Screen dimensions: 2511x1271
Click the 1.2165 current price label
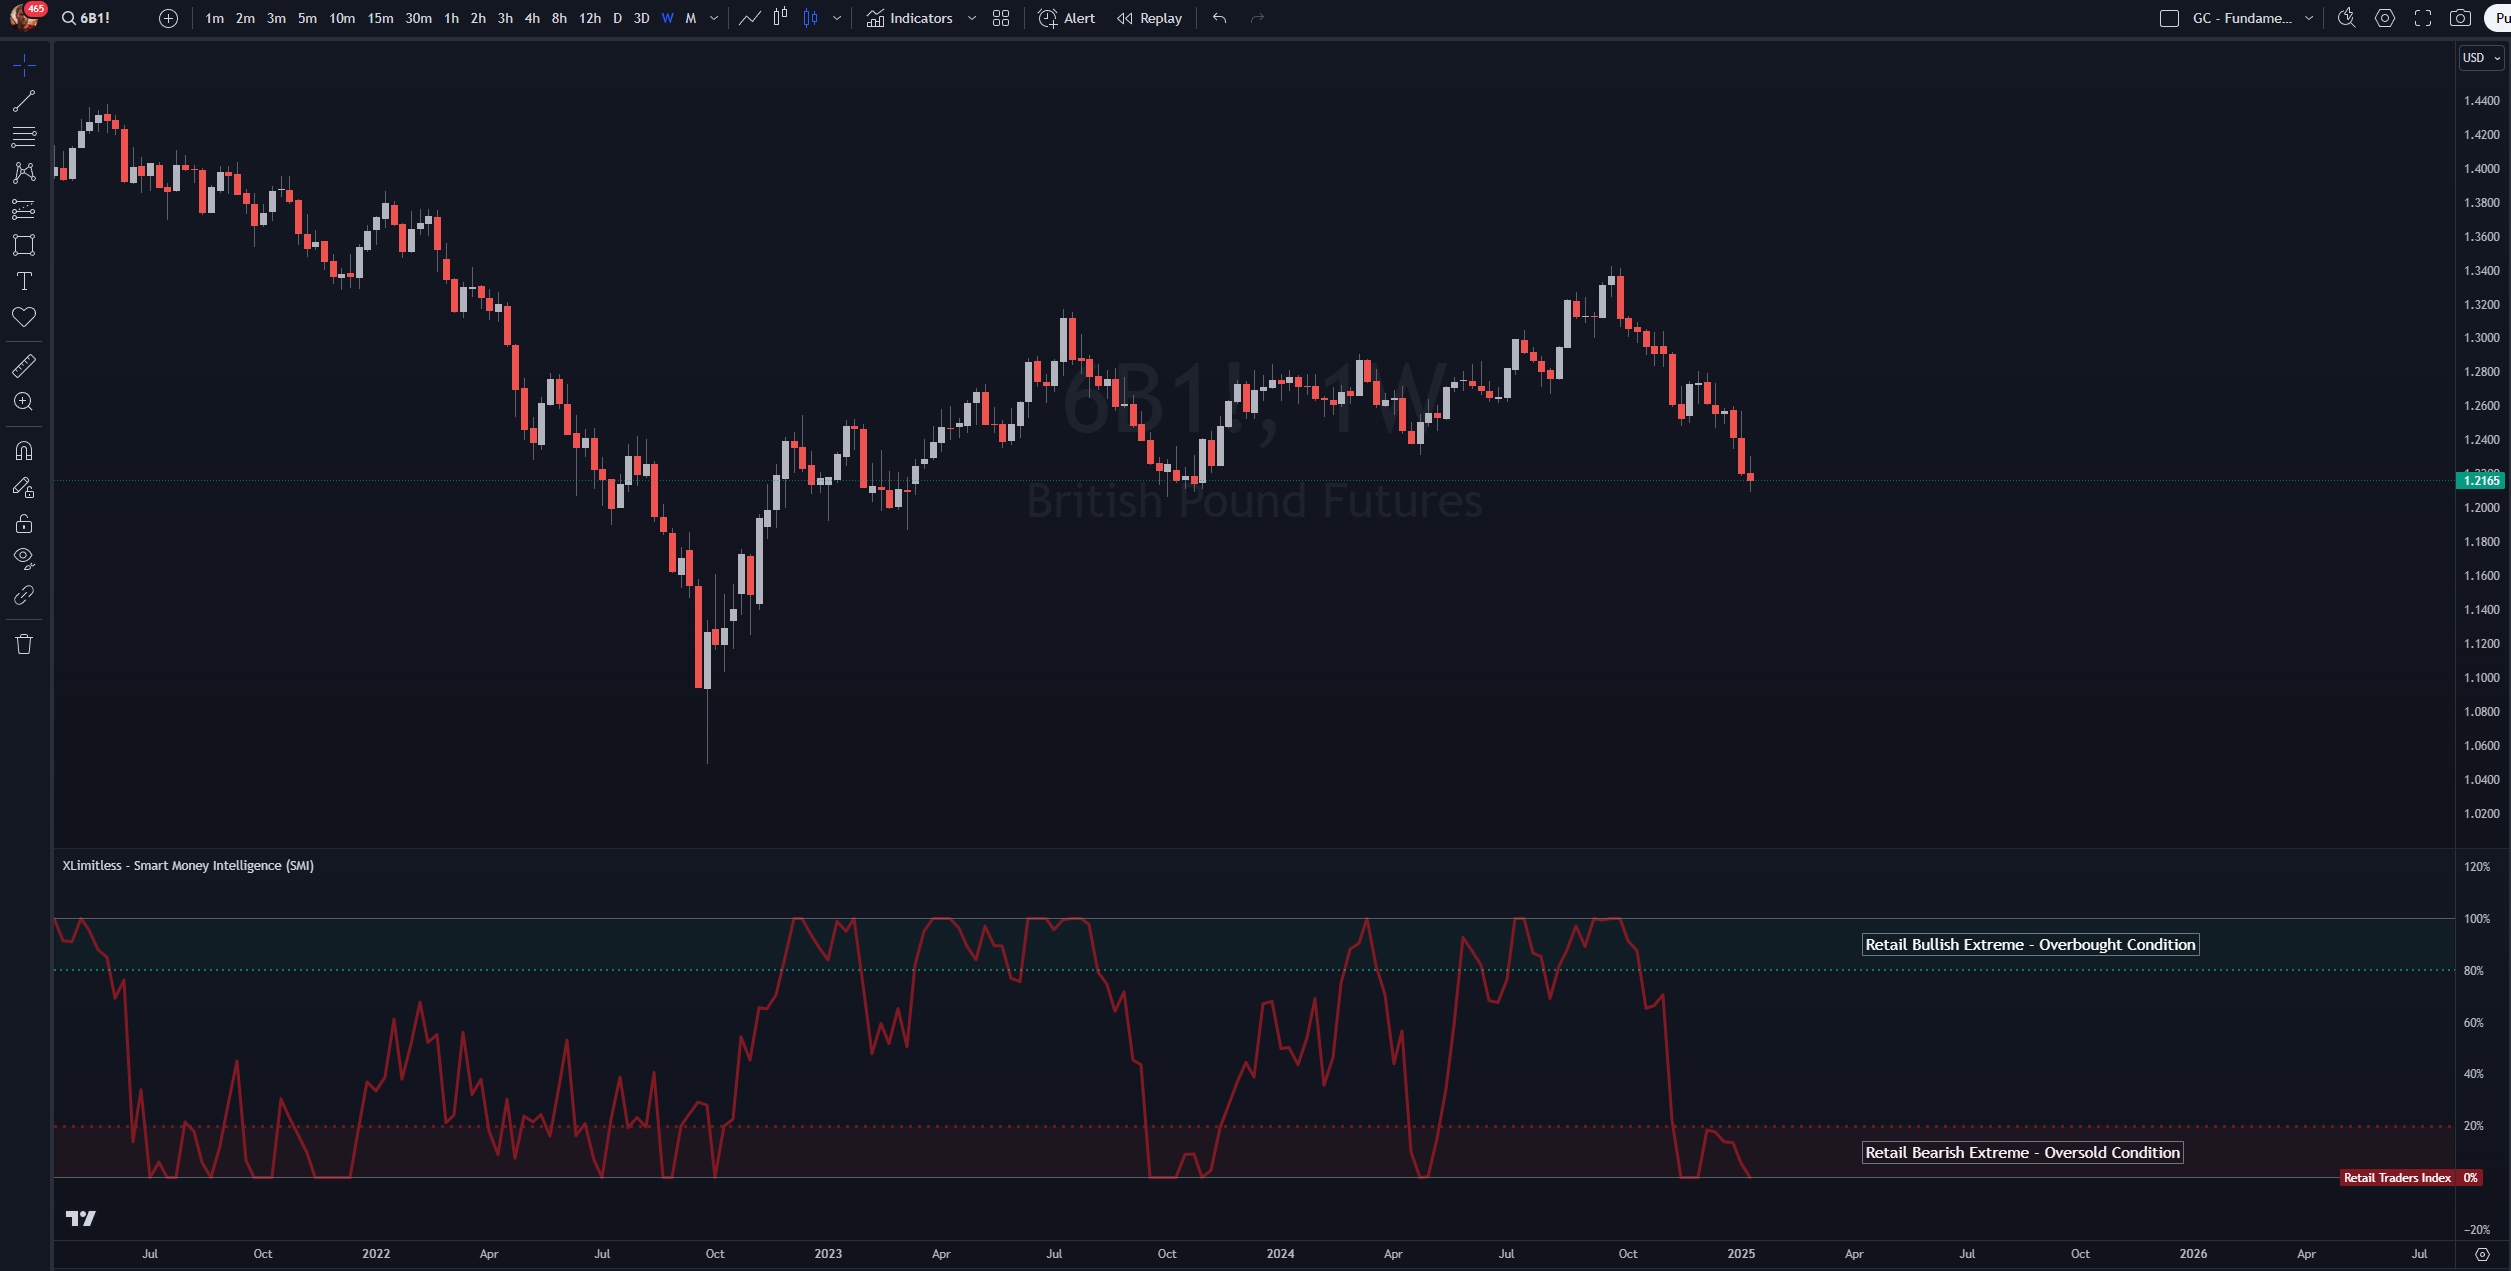click(x=2481, y=481)
